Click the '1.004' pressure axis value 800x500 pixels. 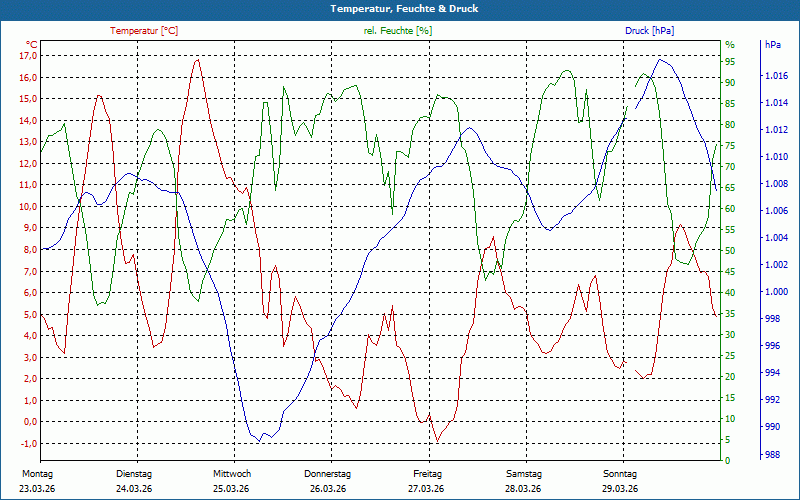pyautogui.click(x=777, y=238)
